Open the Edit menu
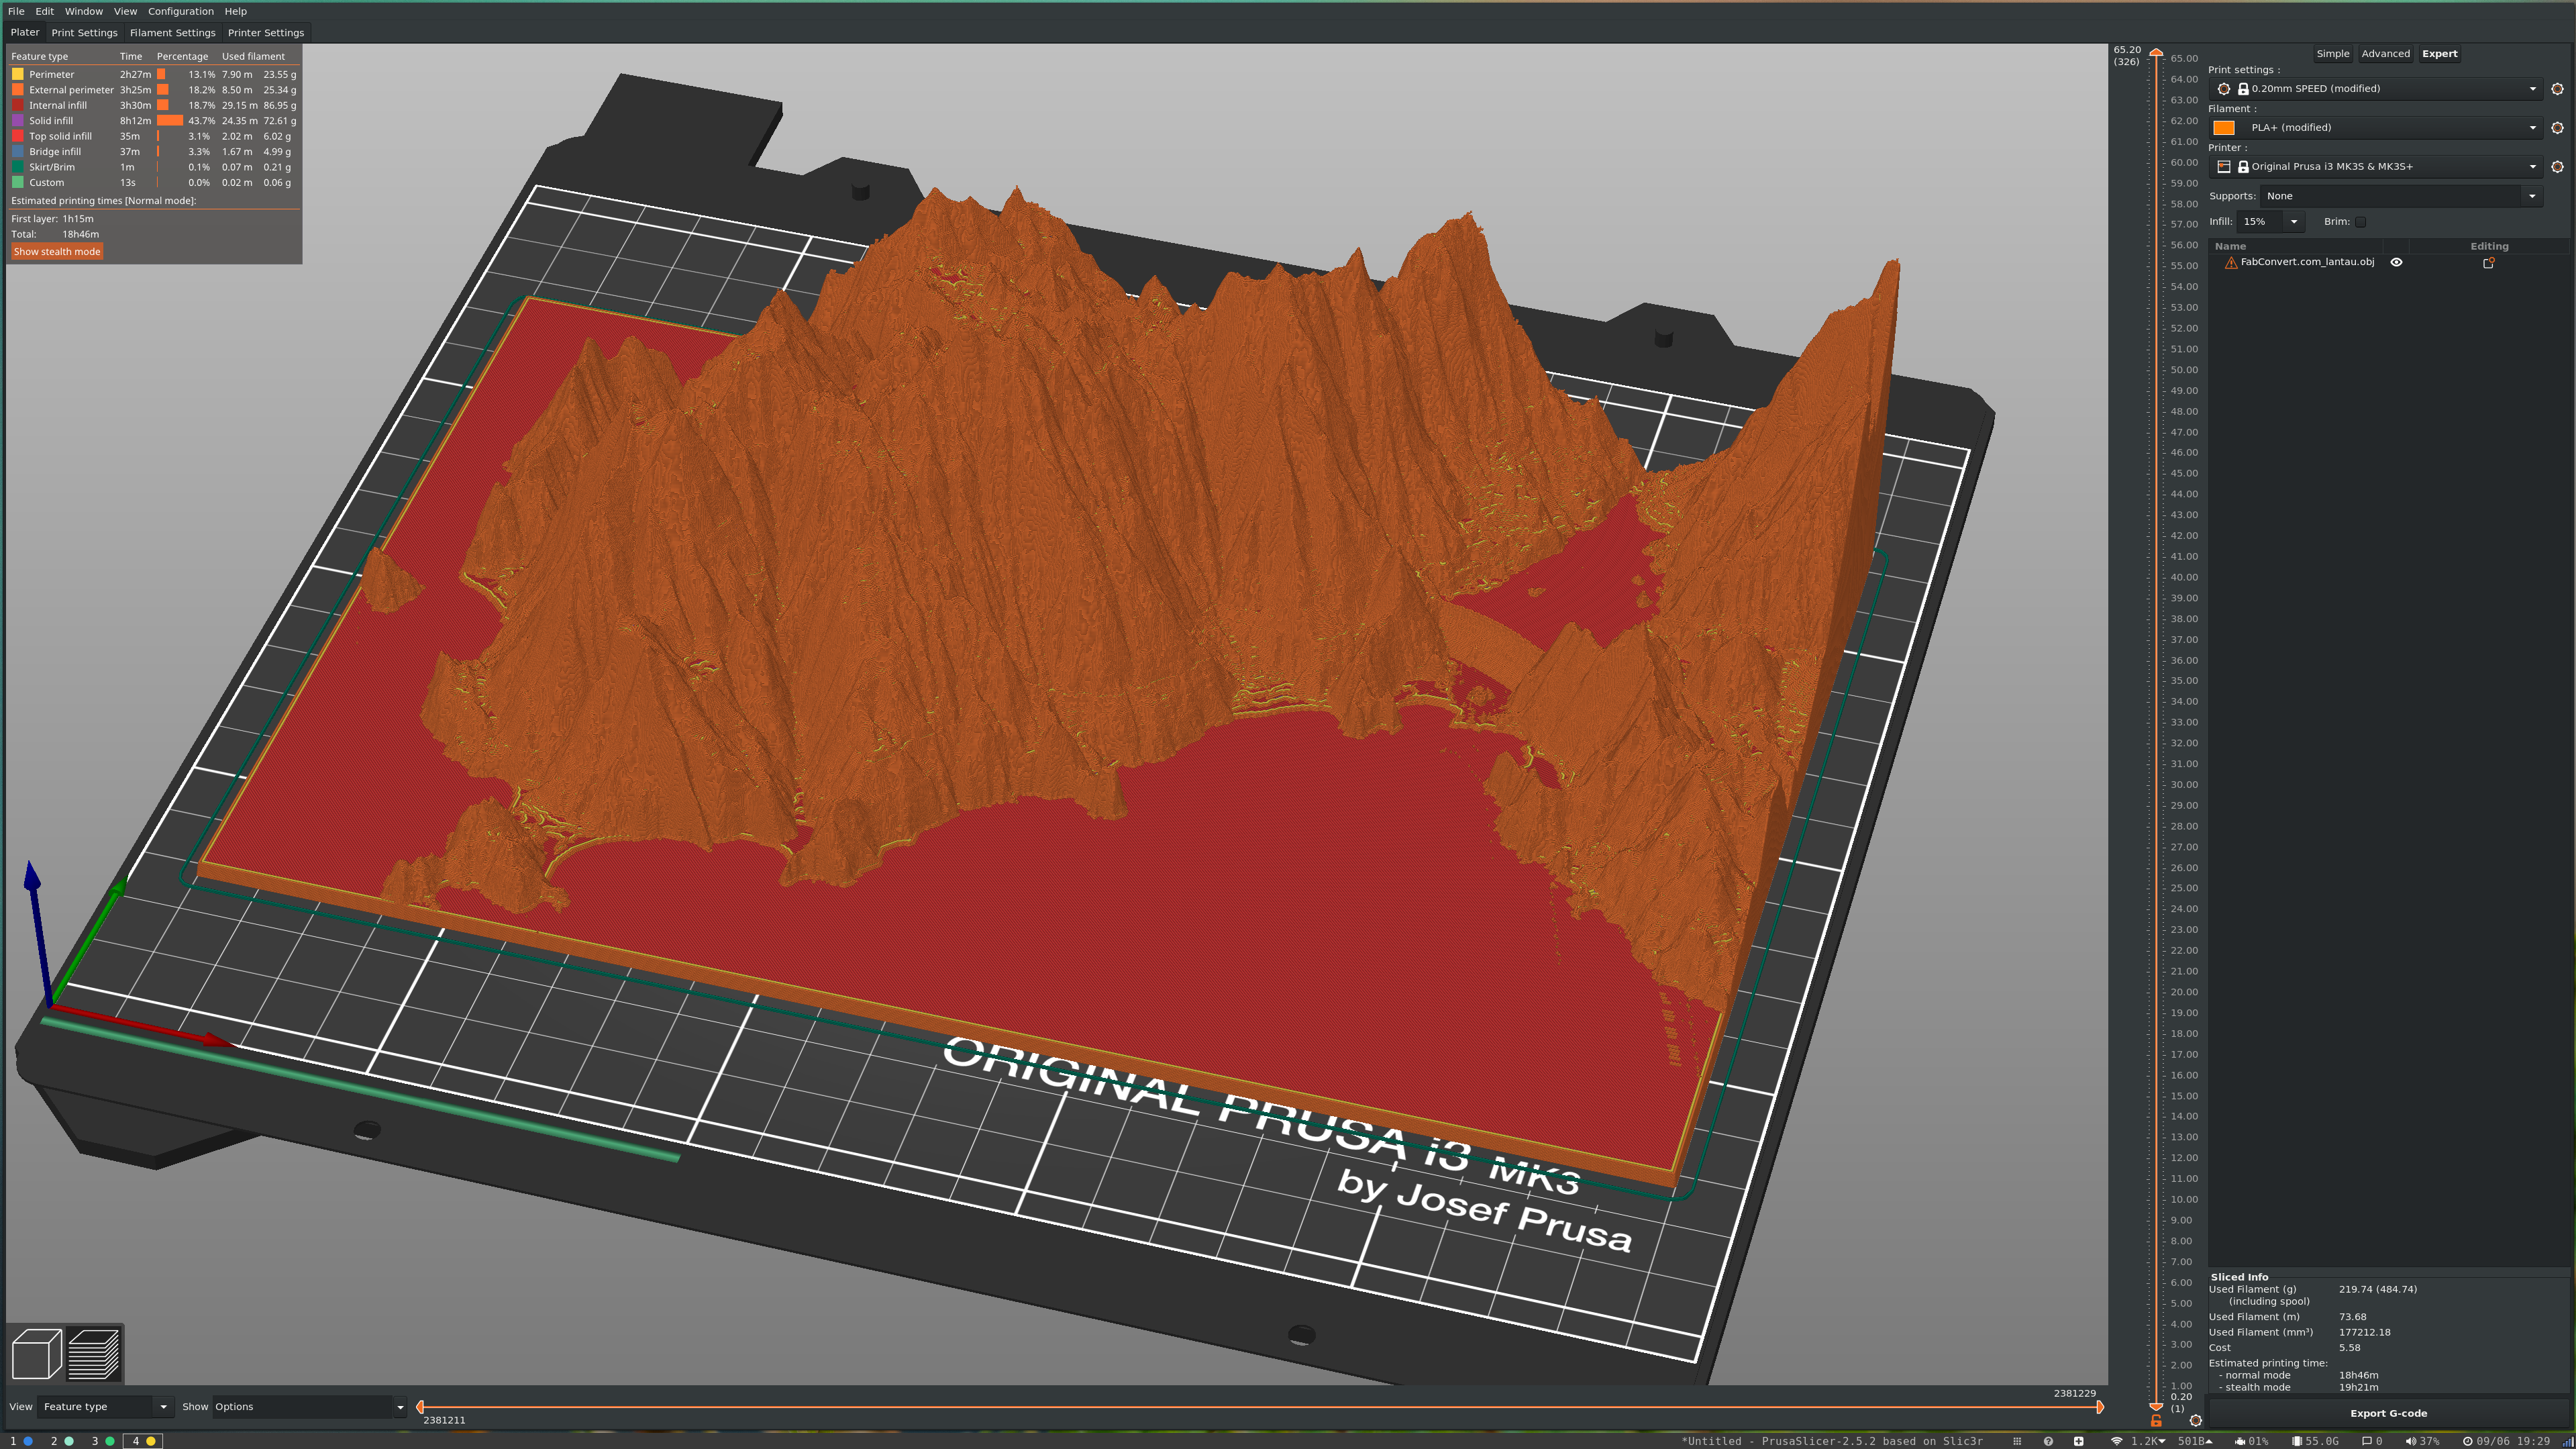2576x1449 pixels. point(45,11)
